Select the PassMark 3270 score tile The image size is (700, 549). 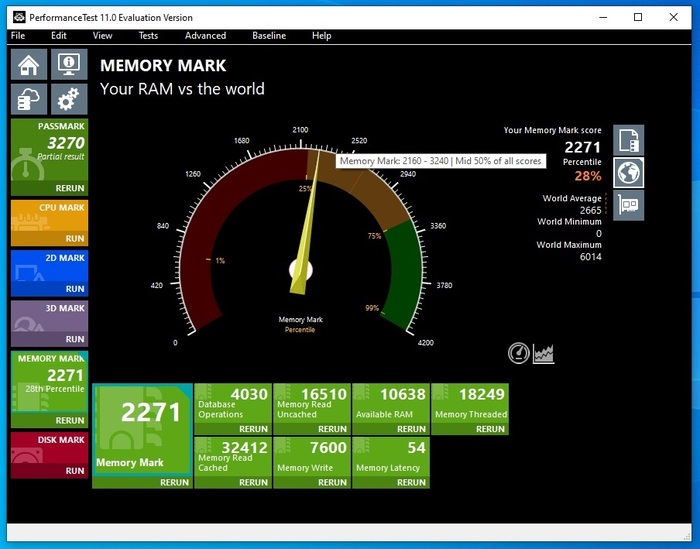49,150
